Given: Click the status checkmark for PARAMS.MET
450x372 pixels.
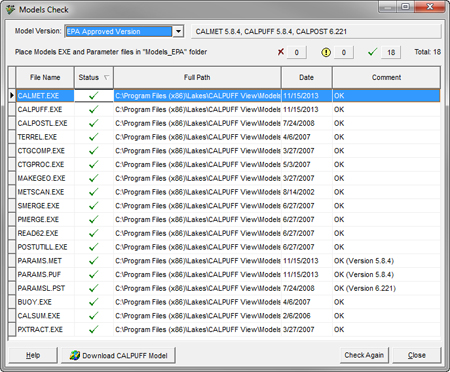Looking at the screenshot, I should tap(94, 260).
